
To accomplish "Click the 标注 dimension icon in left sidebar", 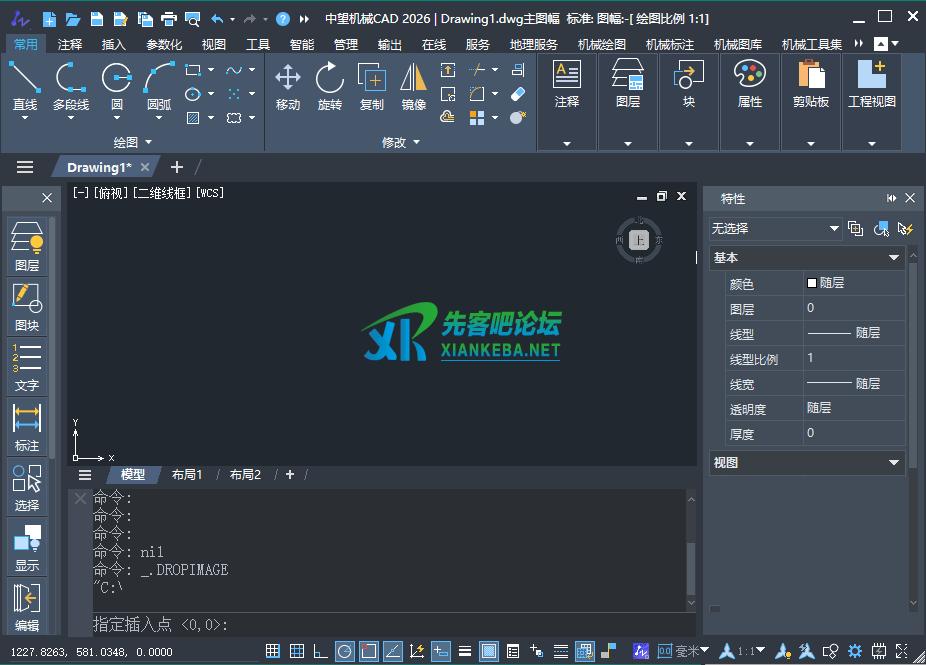I will click(x=27, y=426).
